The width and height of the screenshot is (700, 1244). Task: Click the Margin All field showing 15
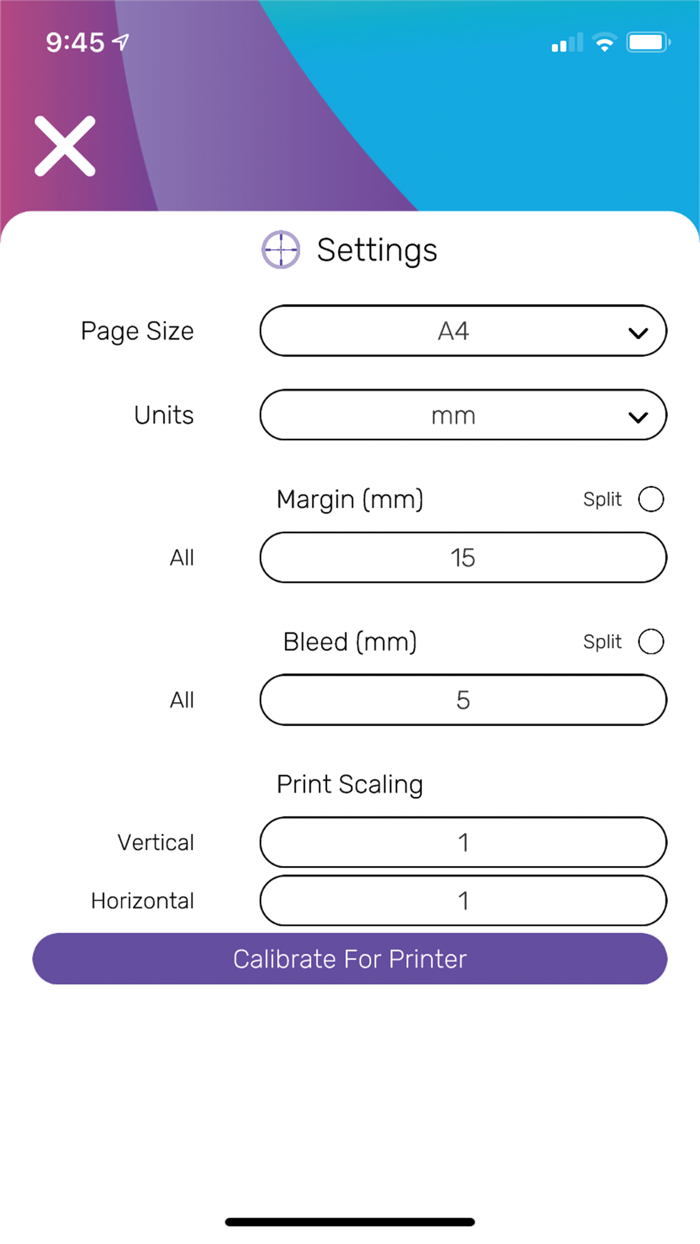coord(463,557)
